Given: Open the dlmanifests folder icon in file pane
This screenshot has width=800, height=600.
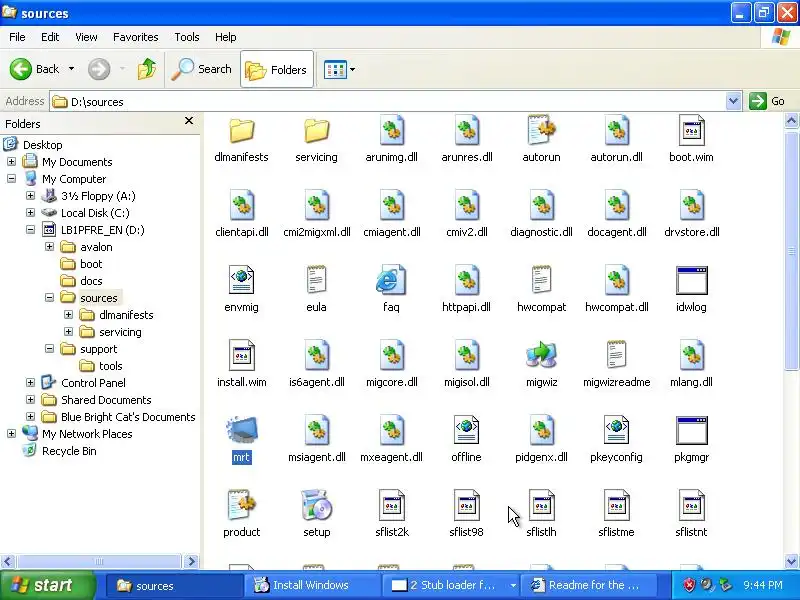Looking at the screenshot, I should [241, 131].
